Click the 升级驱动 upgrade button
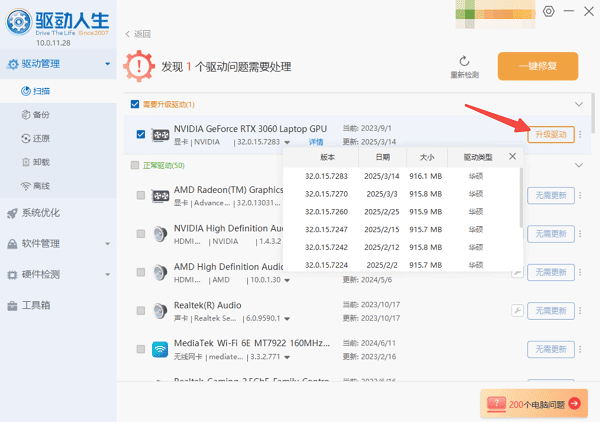 click(551, 134)
